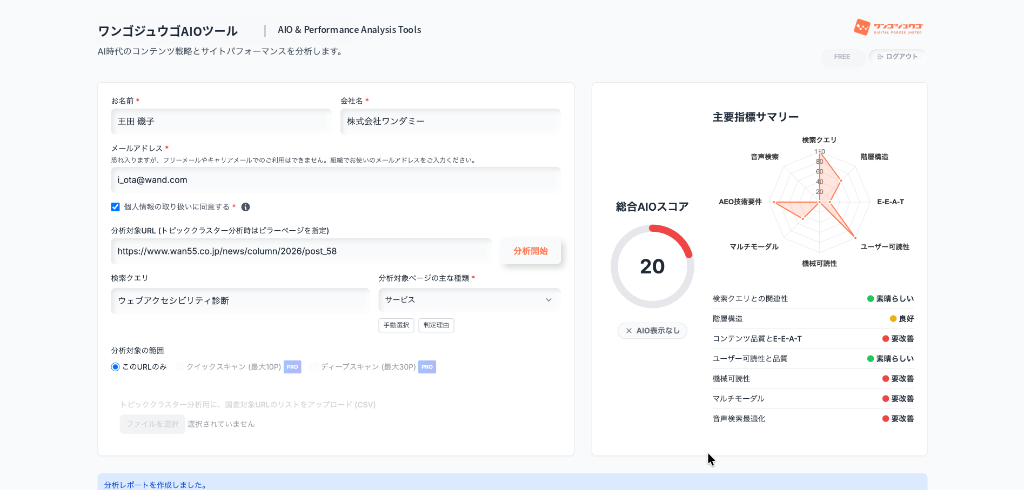Screen dimensions: 1024x490
Task: Click the 会社名 input field
Action: 451,122
